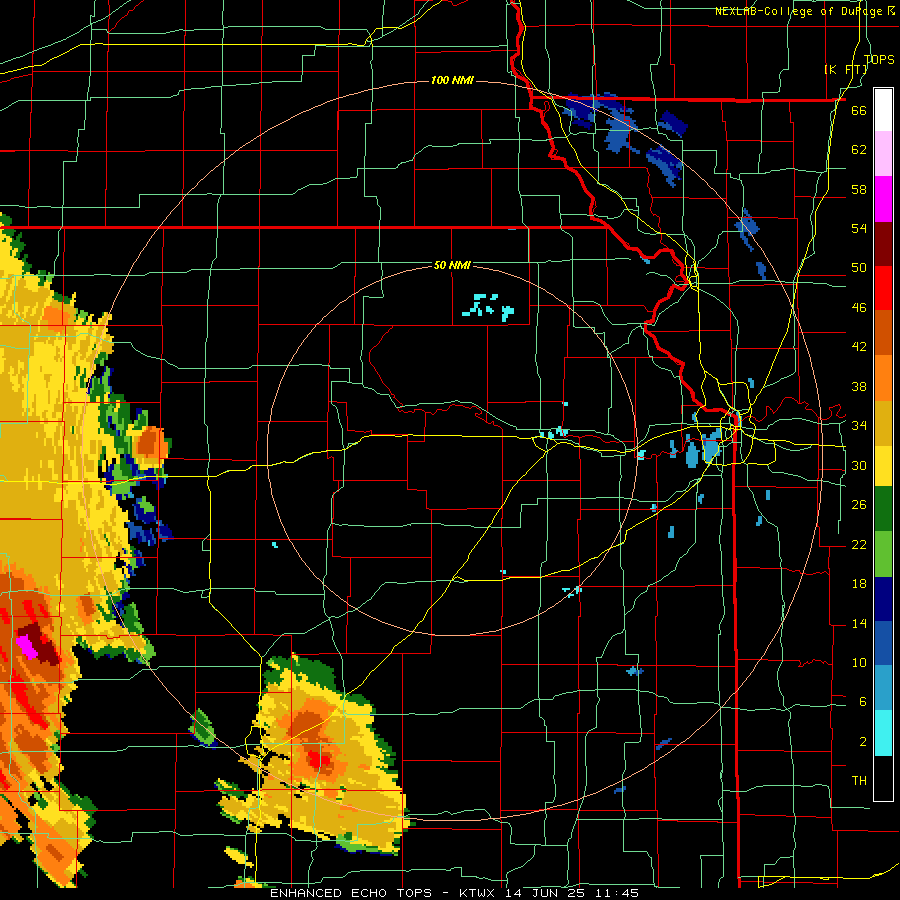Viewport: 900px width, 900px height.
Task: Click the 42 value on the legend
Action: click(x=859, y=347)
